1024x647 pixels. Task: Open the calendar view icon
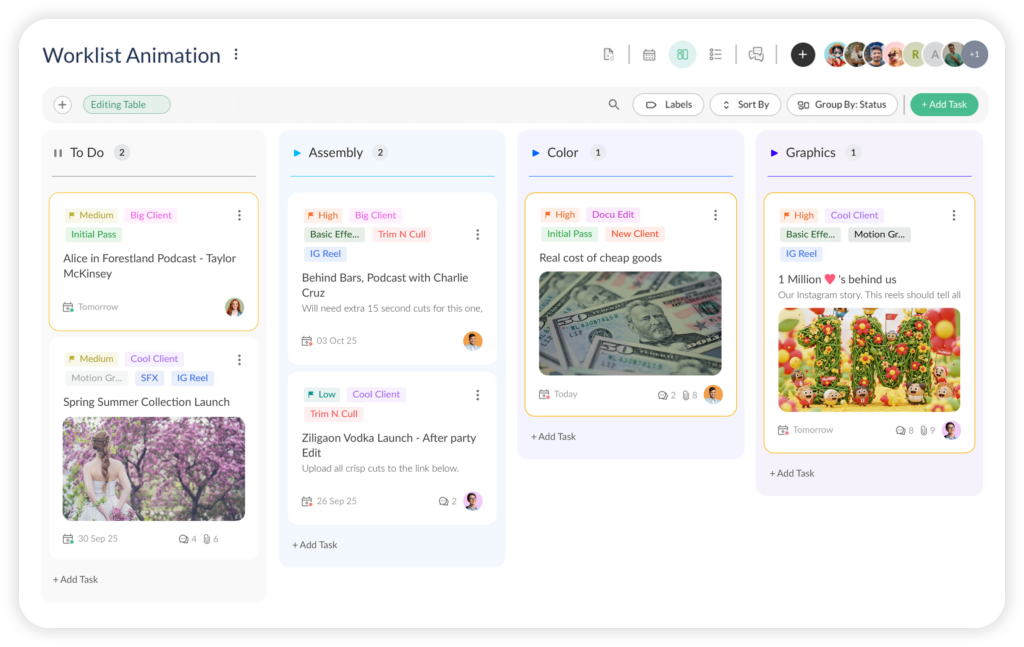coord(649,55)
